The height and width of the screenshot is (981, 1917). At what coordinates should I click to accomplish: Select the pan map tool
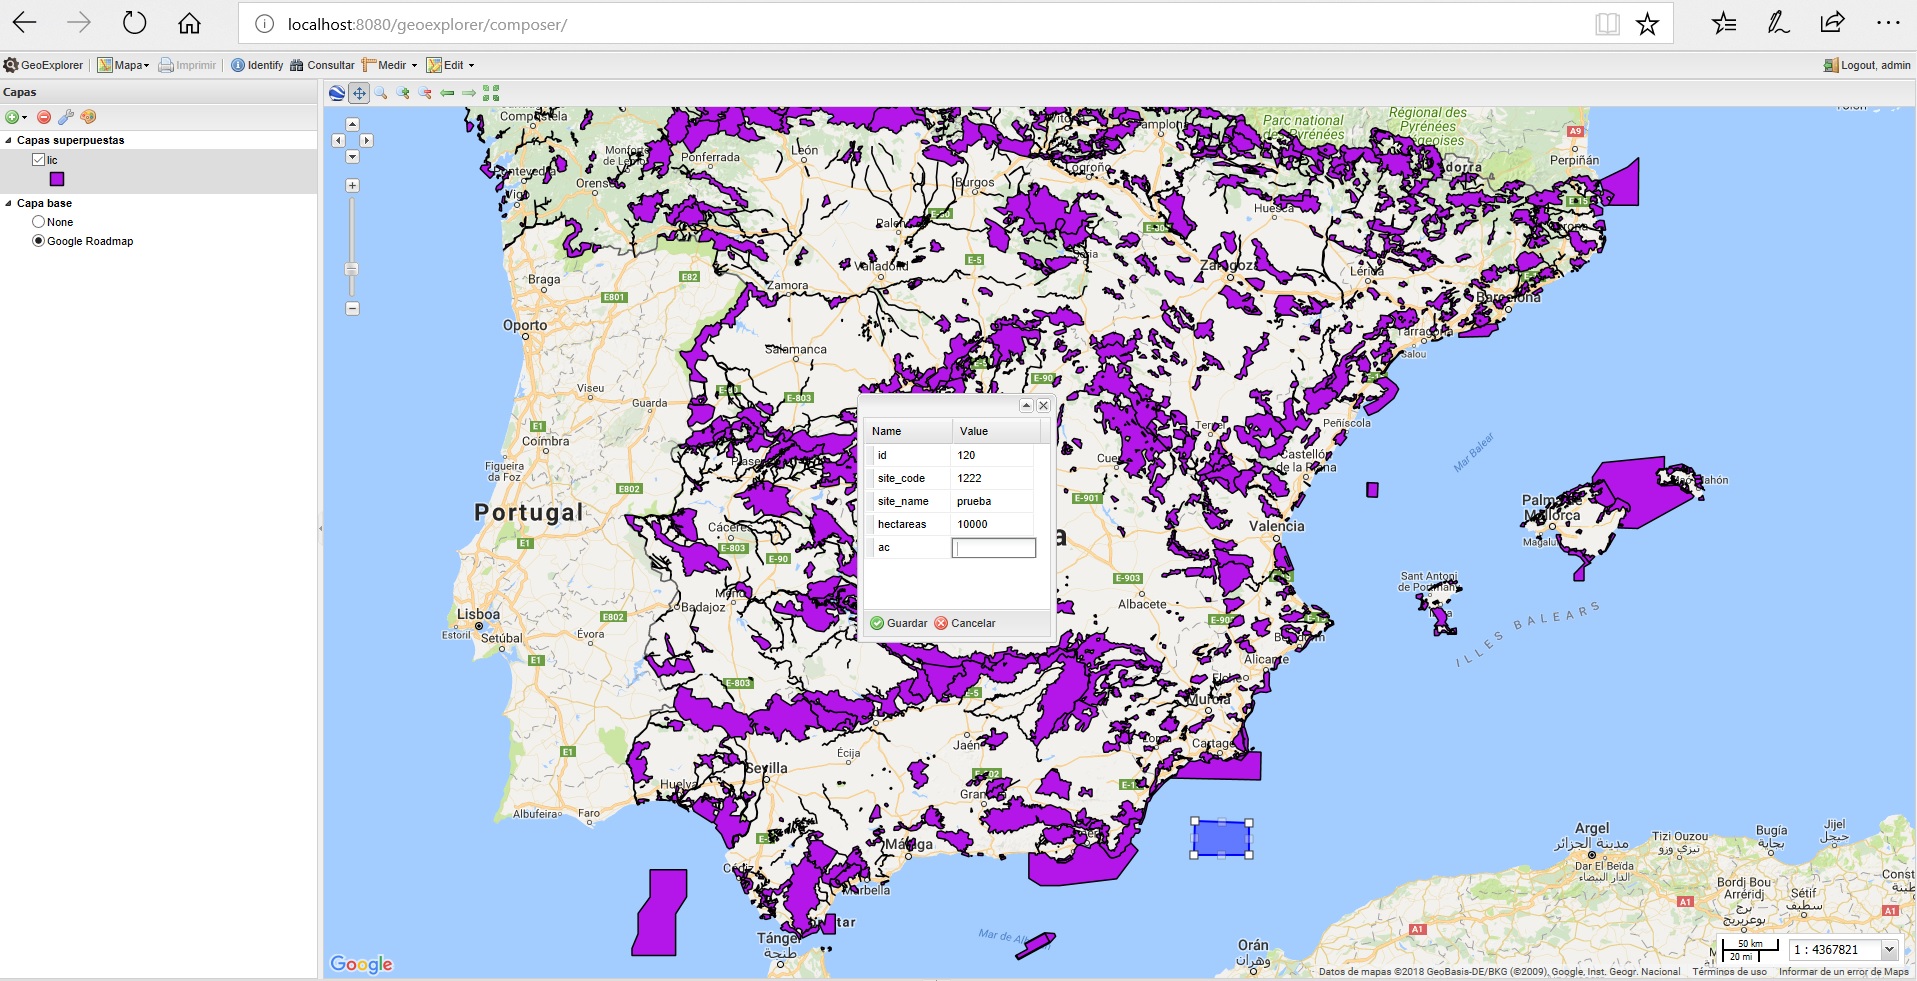(x=359, y=93)
